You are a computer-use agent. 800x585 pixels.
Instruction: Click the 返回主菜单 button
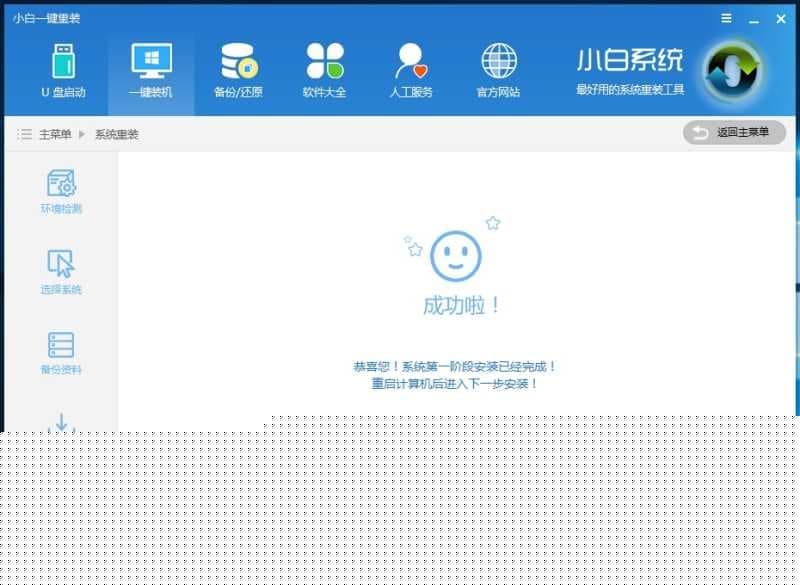tap(734, 133)
